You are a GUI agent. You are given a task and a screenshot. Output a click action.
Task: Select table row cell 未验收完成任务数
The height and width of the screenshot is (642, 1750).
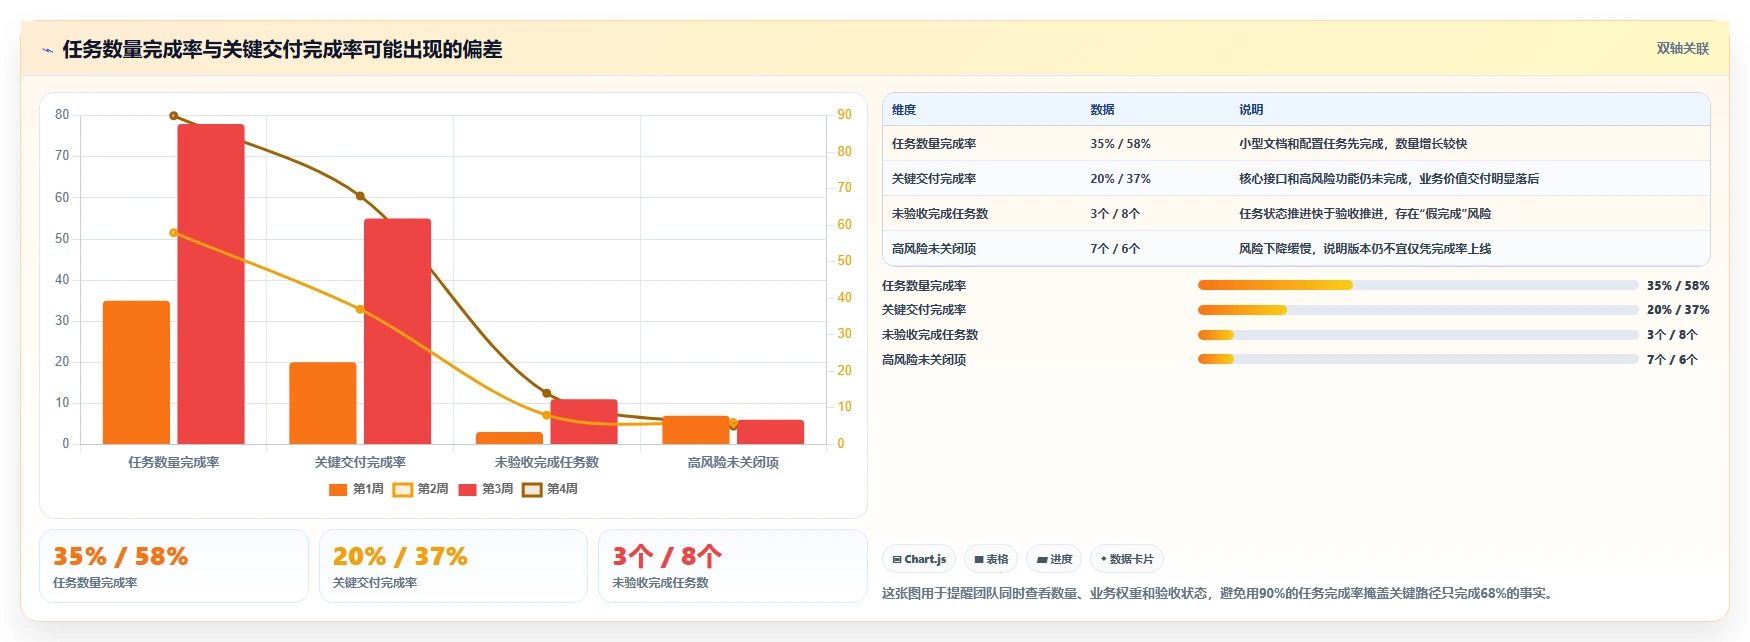pyautogui.click(x=940, y=214)
